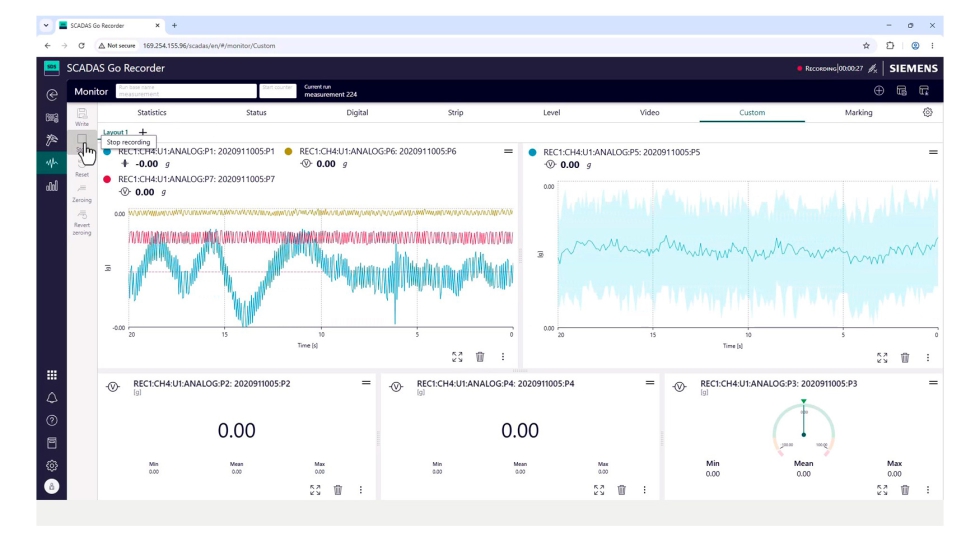Open more options for P3 gauge widget

928,490
